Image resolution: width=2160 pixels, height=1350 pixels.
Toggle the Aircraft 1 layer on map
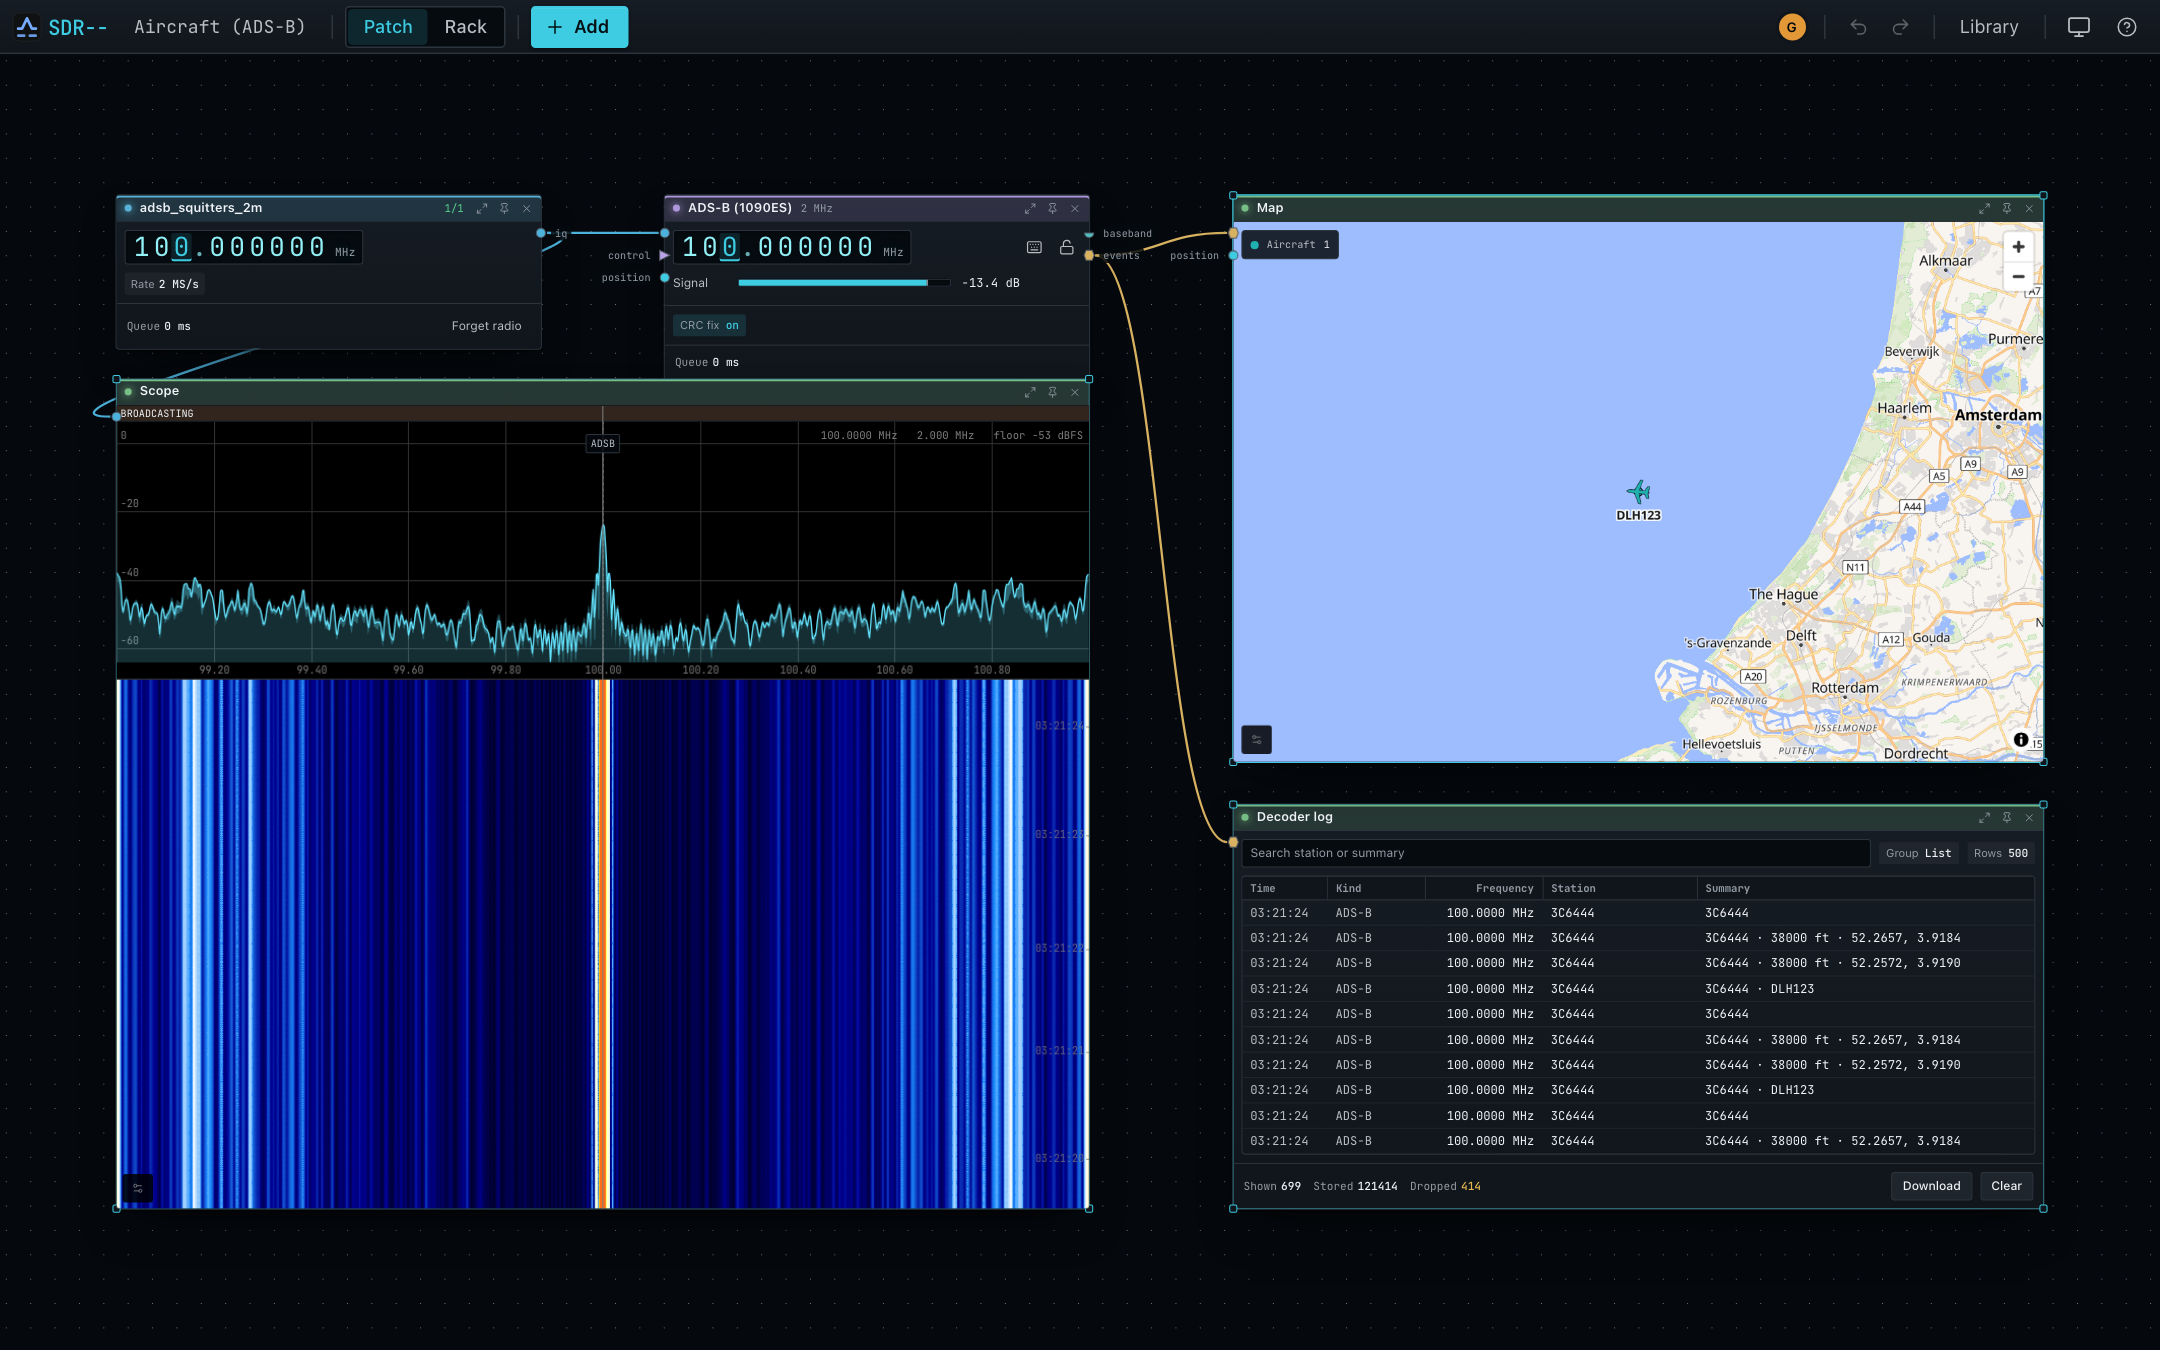(1290, 245)
